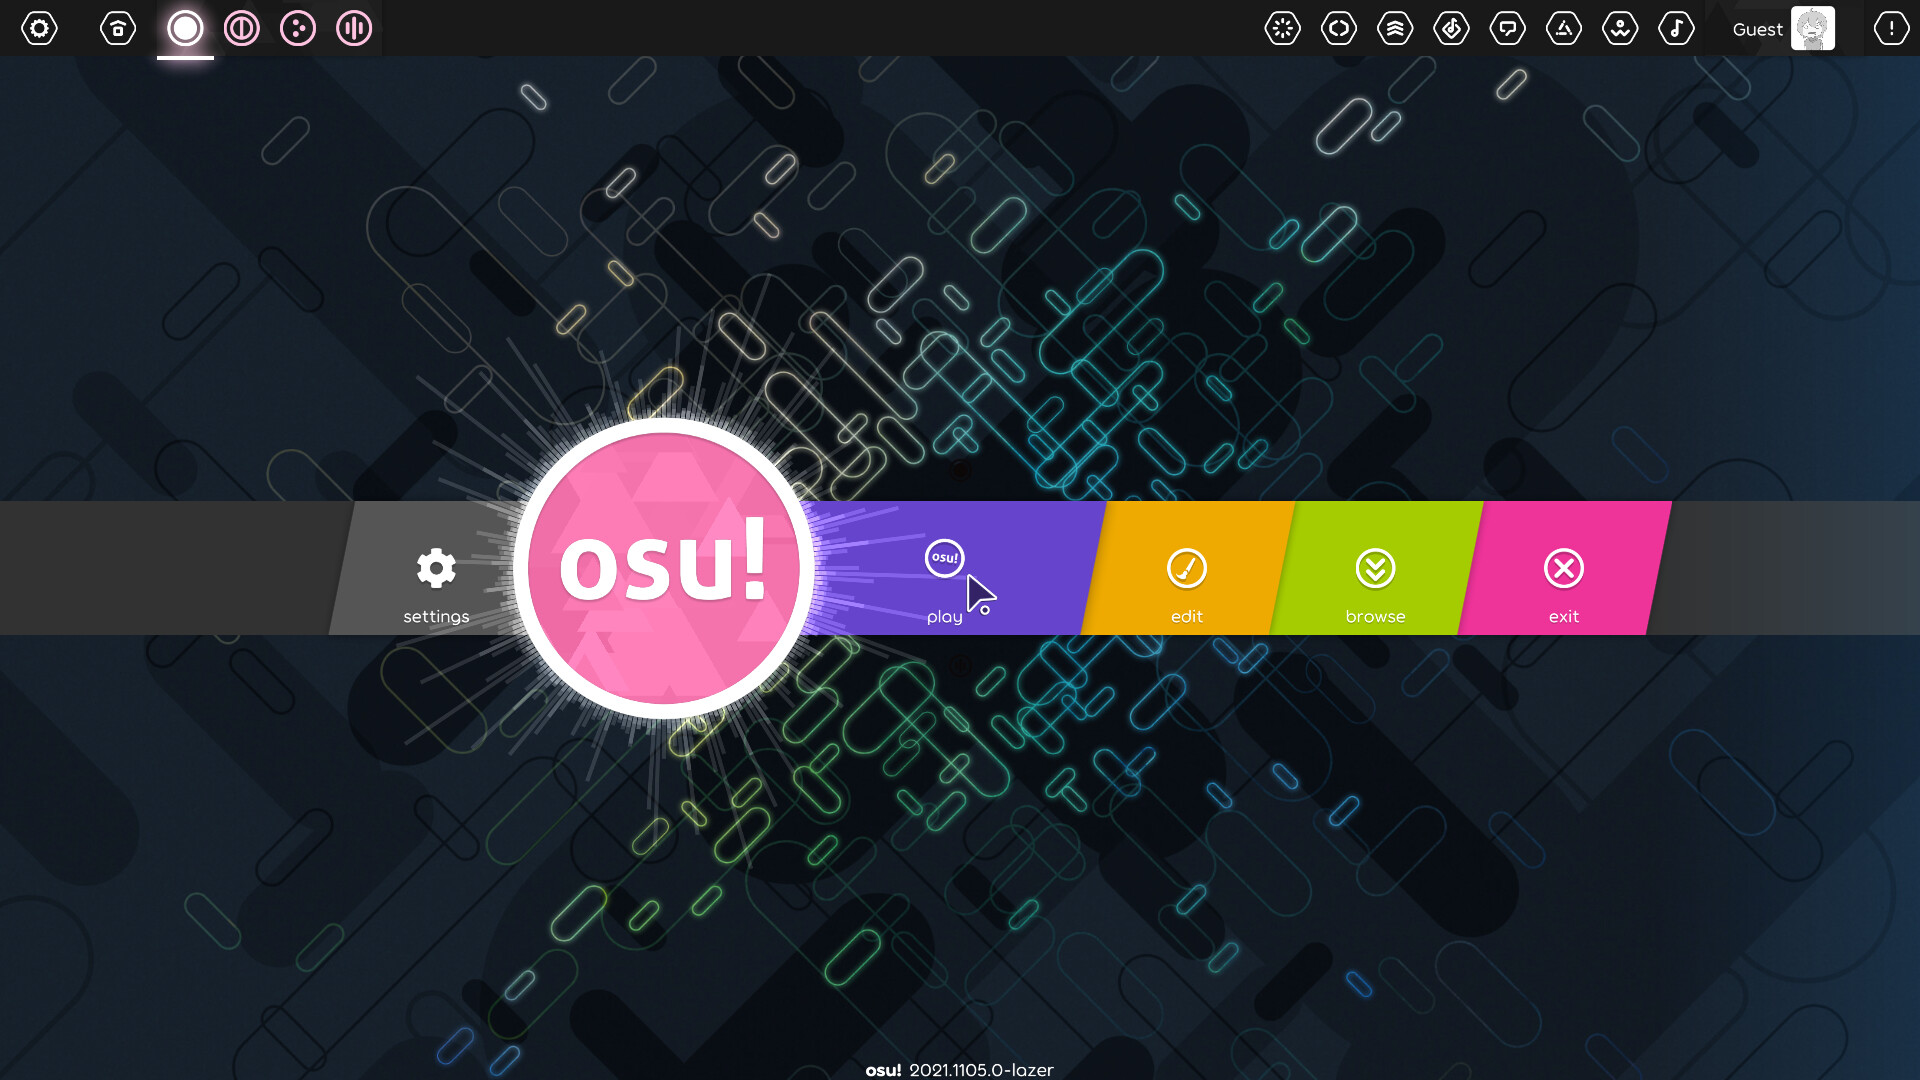The height and width of the screenshot is (1080, 1920).
Task: Click the big pink osu! logo
Action: pos(663,568)
